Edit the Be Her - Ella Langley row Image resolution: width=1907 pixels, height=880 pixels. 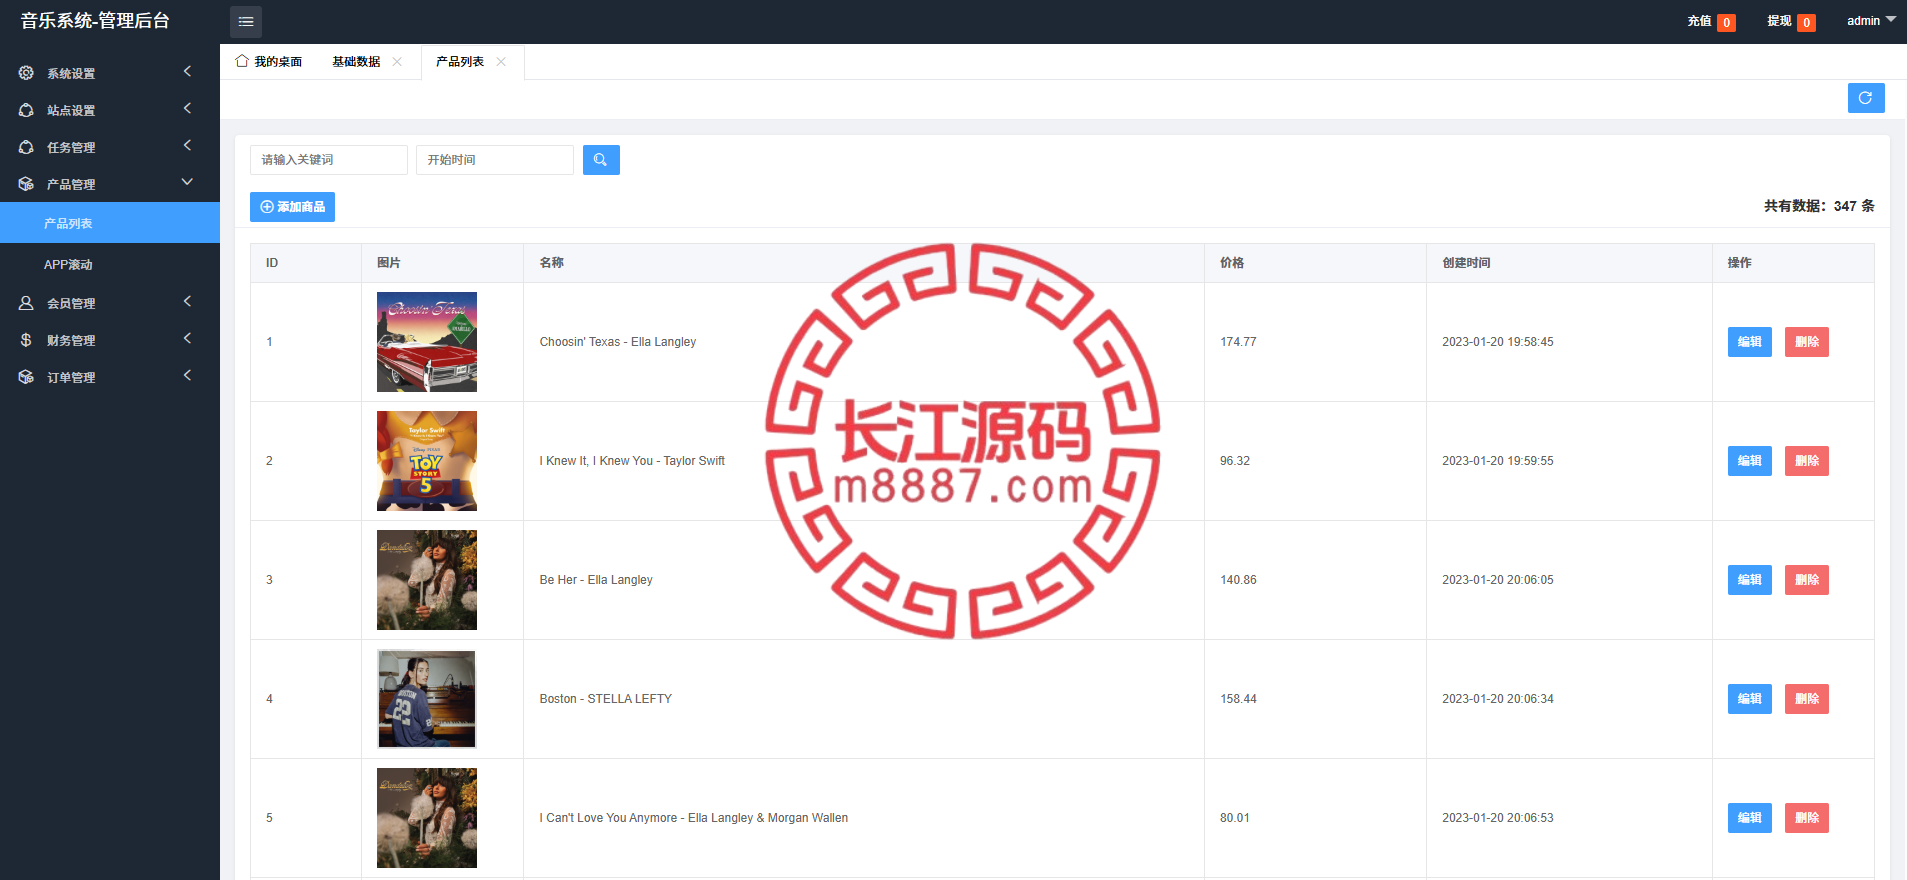coord(1749,580)
